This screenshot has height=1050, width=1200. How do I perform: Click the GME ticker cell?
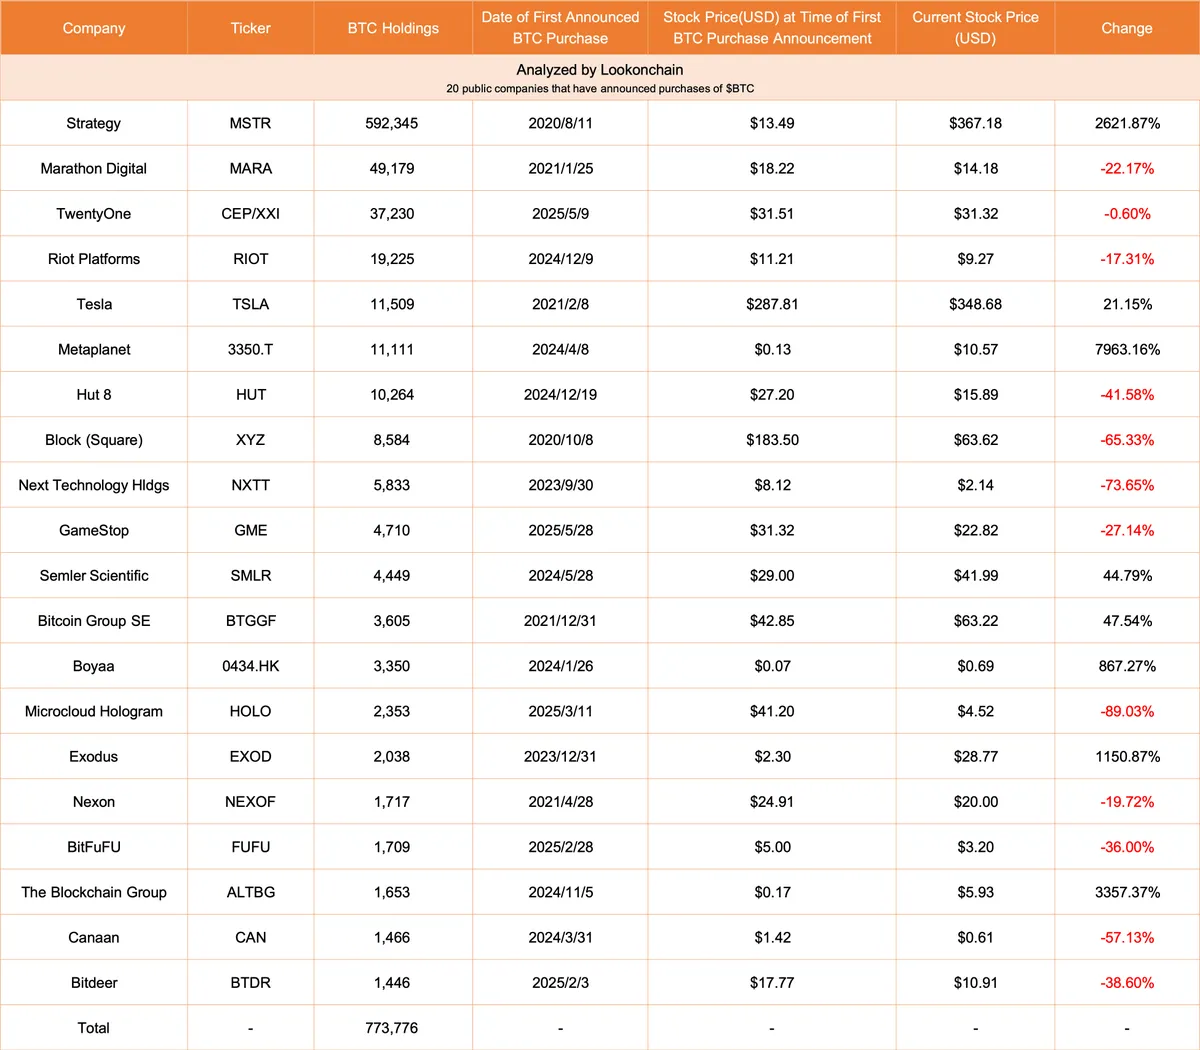(250, 530)
